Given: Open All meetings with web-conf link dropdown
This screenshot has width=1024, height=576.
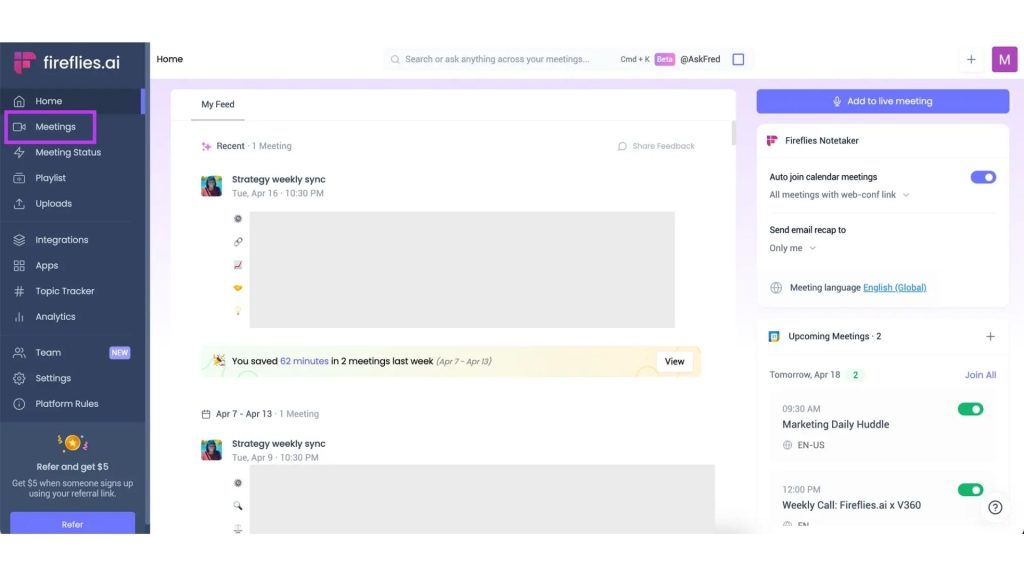Looking at the screenshot, I should pos(839,195).
